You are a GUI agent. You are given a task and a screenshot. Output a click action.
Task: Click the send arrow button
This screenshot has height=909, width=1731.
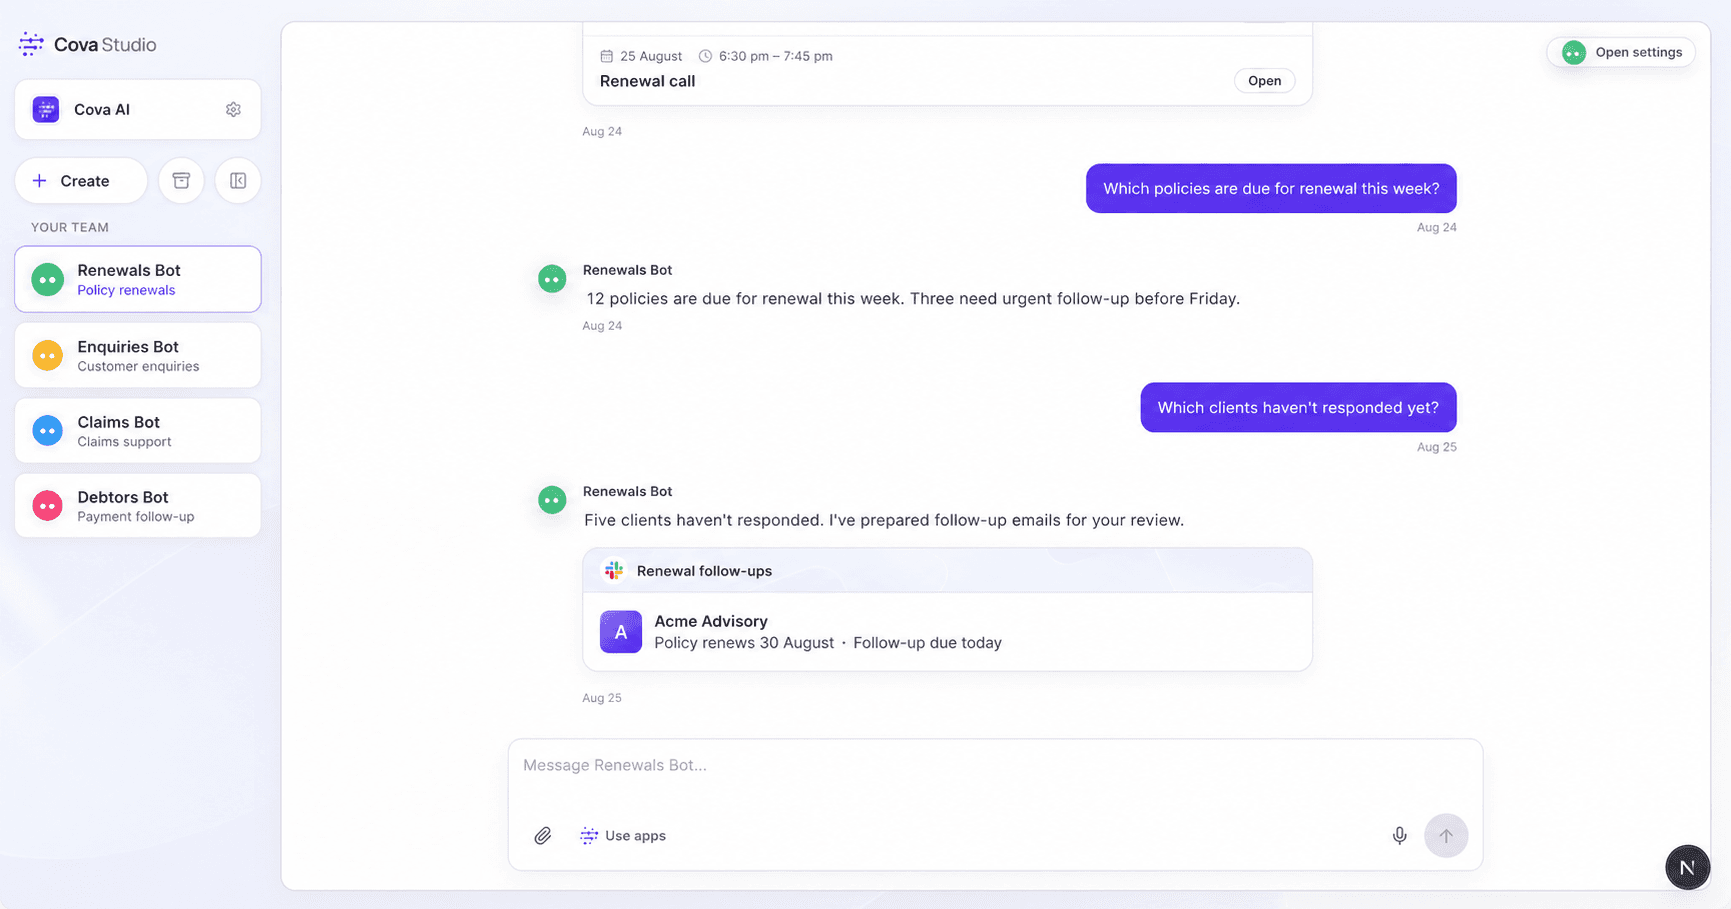(1446, 836)
